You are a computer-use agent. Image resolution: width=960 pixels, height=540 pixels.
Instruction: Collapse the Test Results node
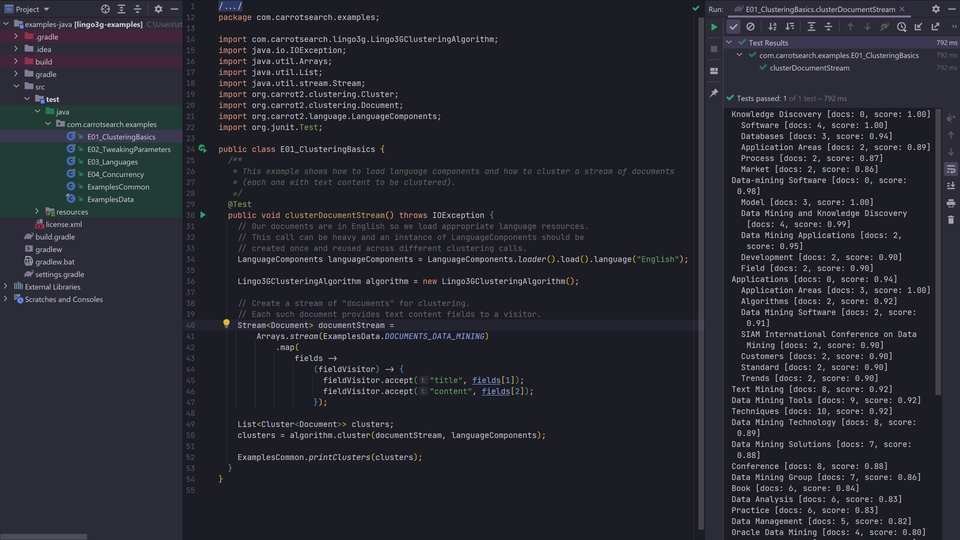click(729, 43)
